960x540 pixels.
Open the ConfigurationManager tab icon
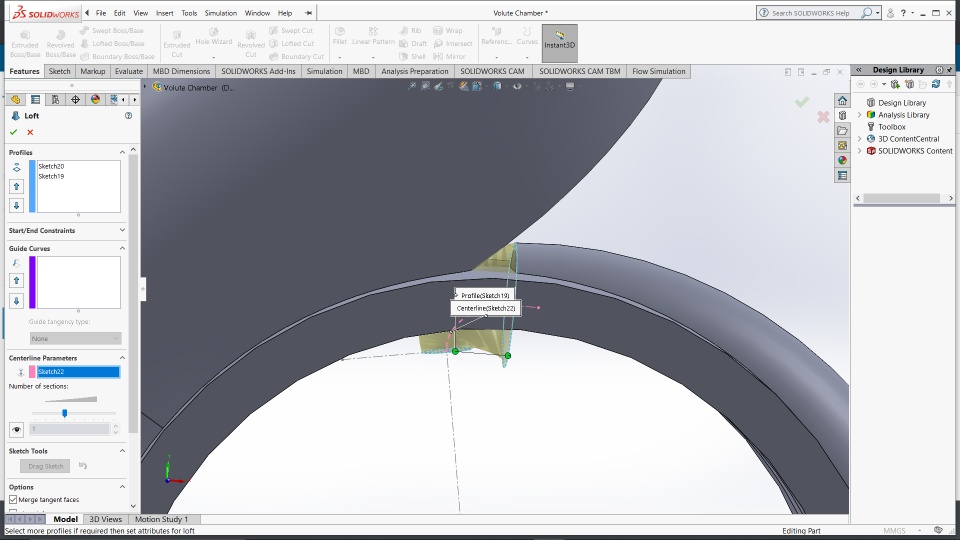click(x=55, y=100)
